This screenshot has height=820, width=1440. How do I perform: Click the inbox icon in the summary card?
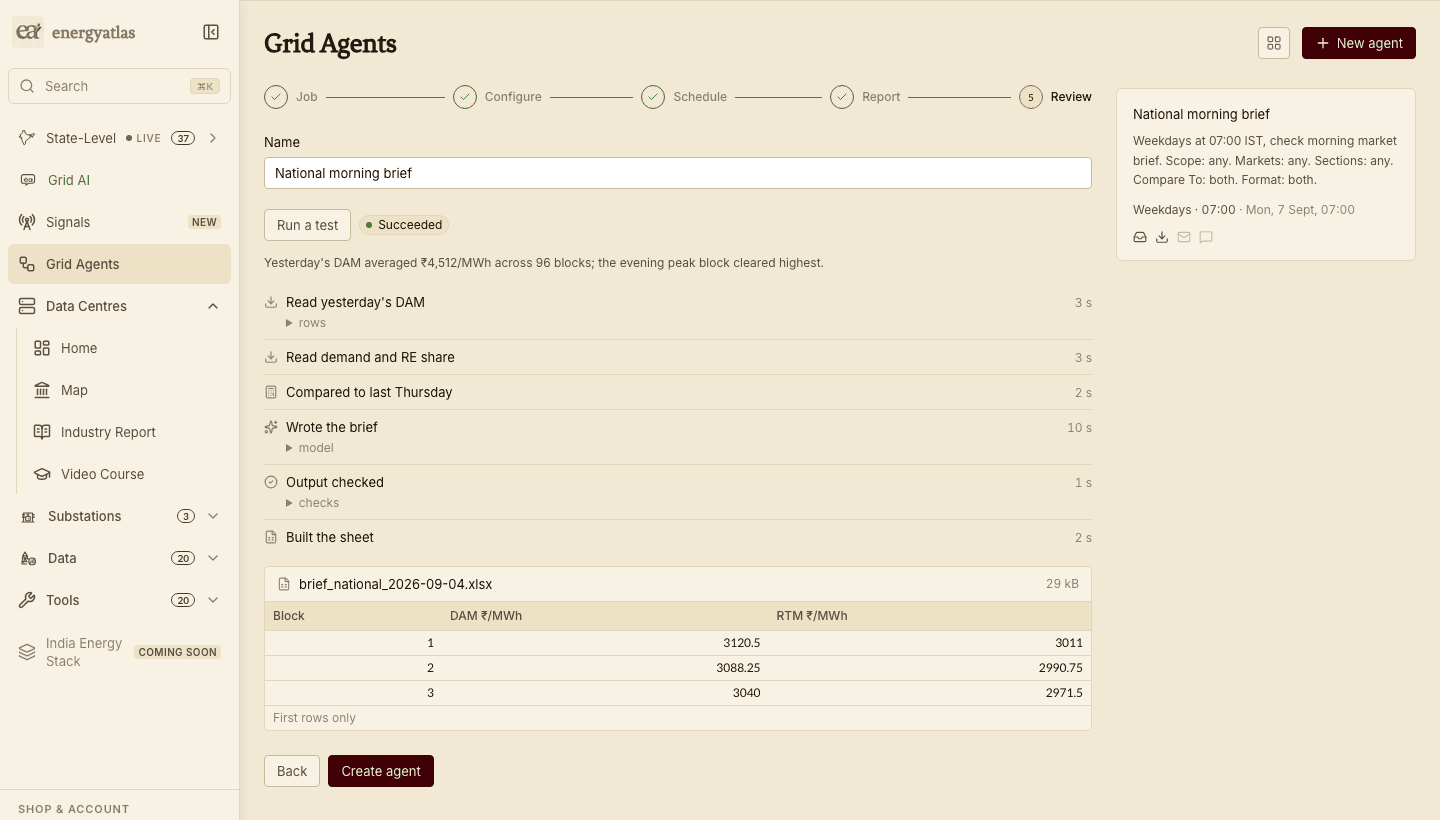[1140, 237]
